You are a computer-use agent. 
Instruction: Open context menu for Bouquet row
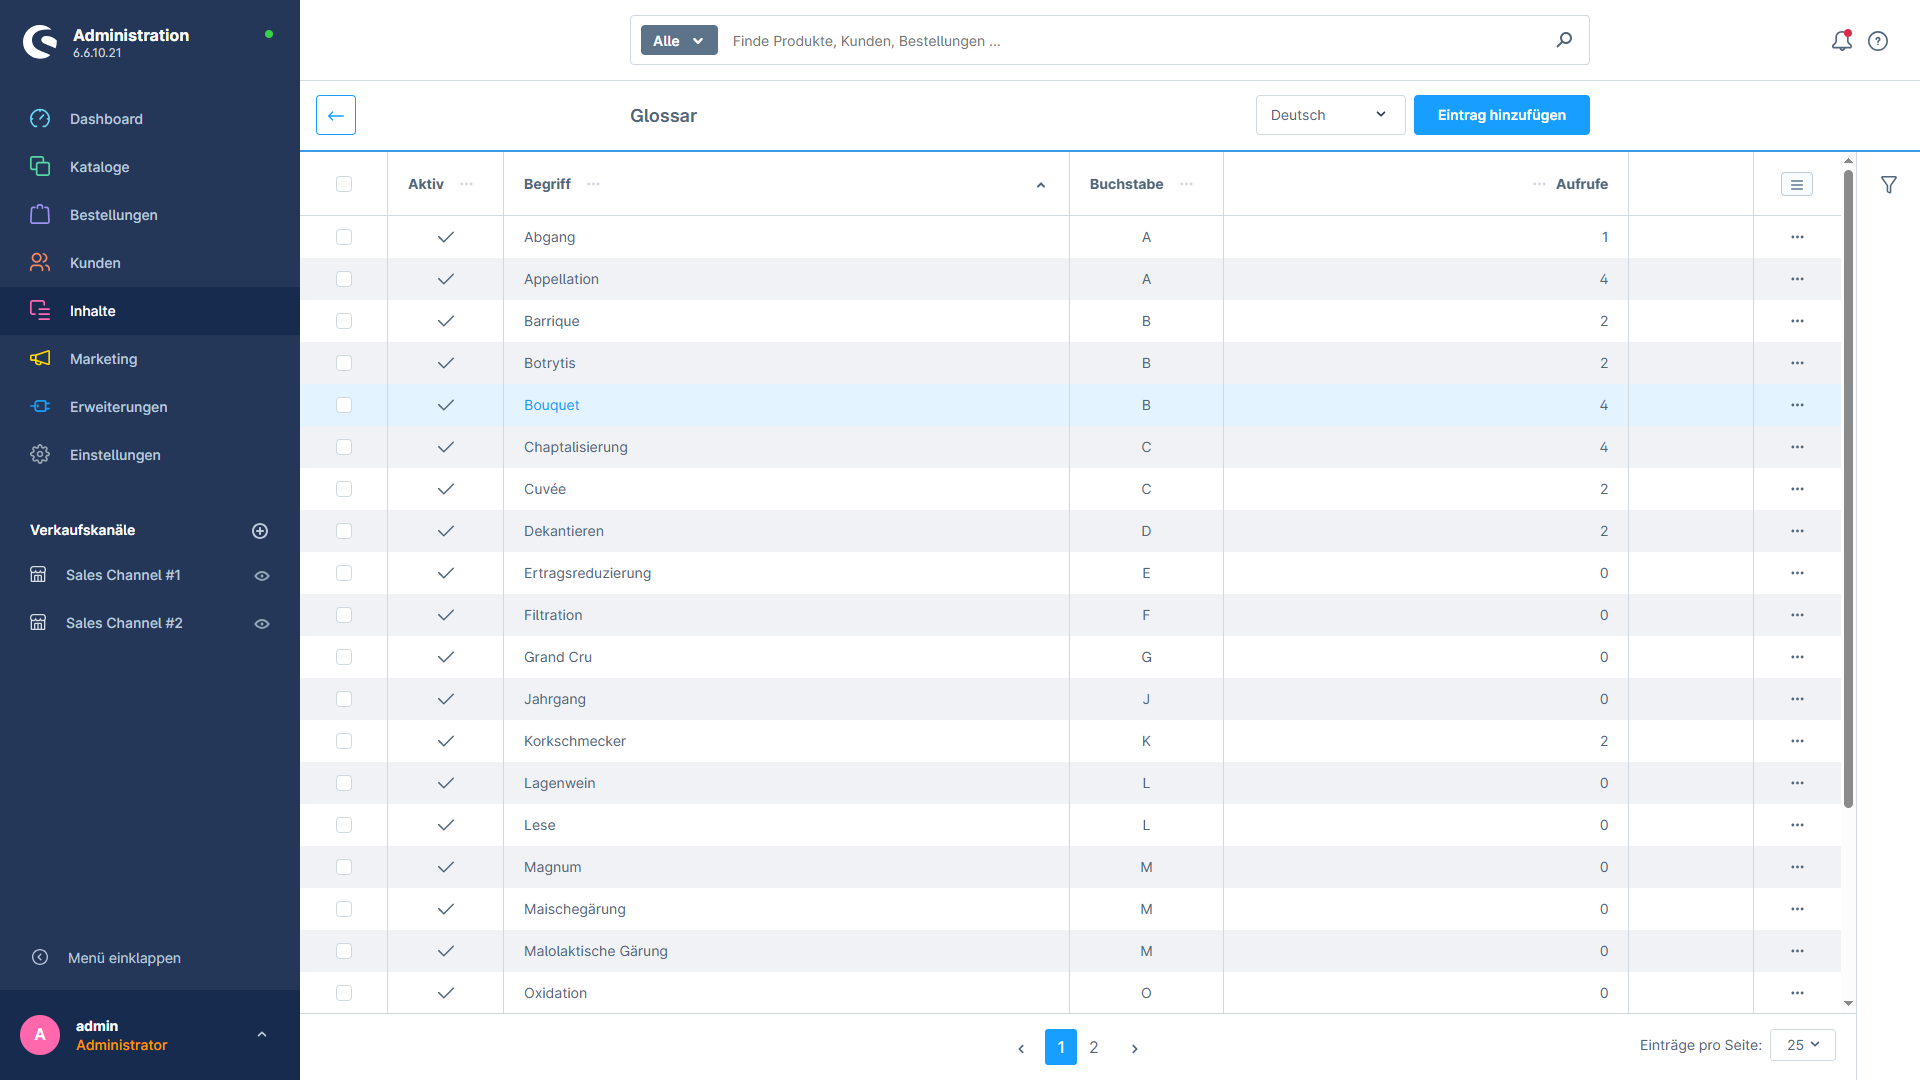1797,405
